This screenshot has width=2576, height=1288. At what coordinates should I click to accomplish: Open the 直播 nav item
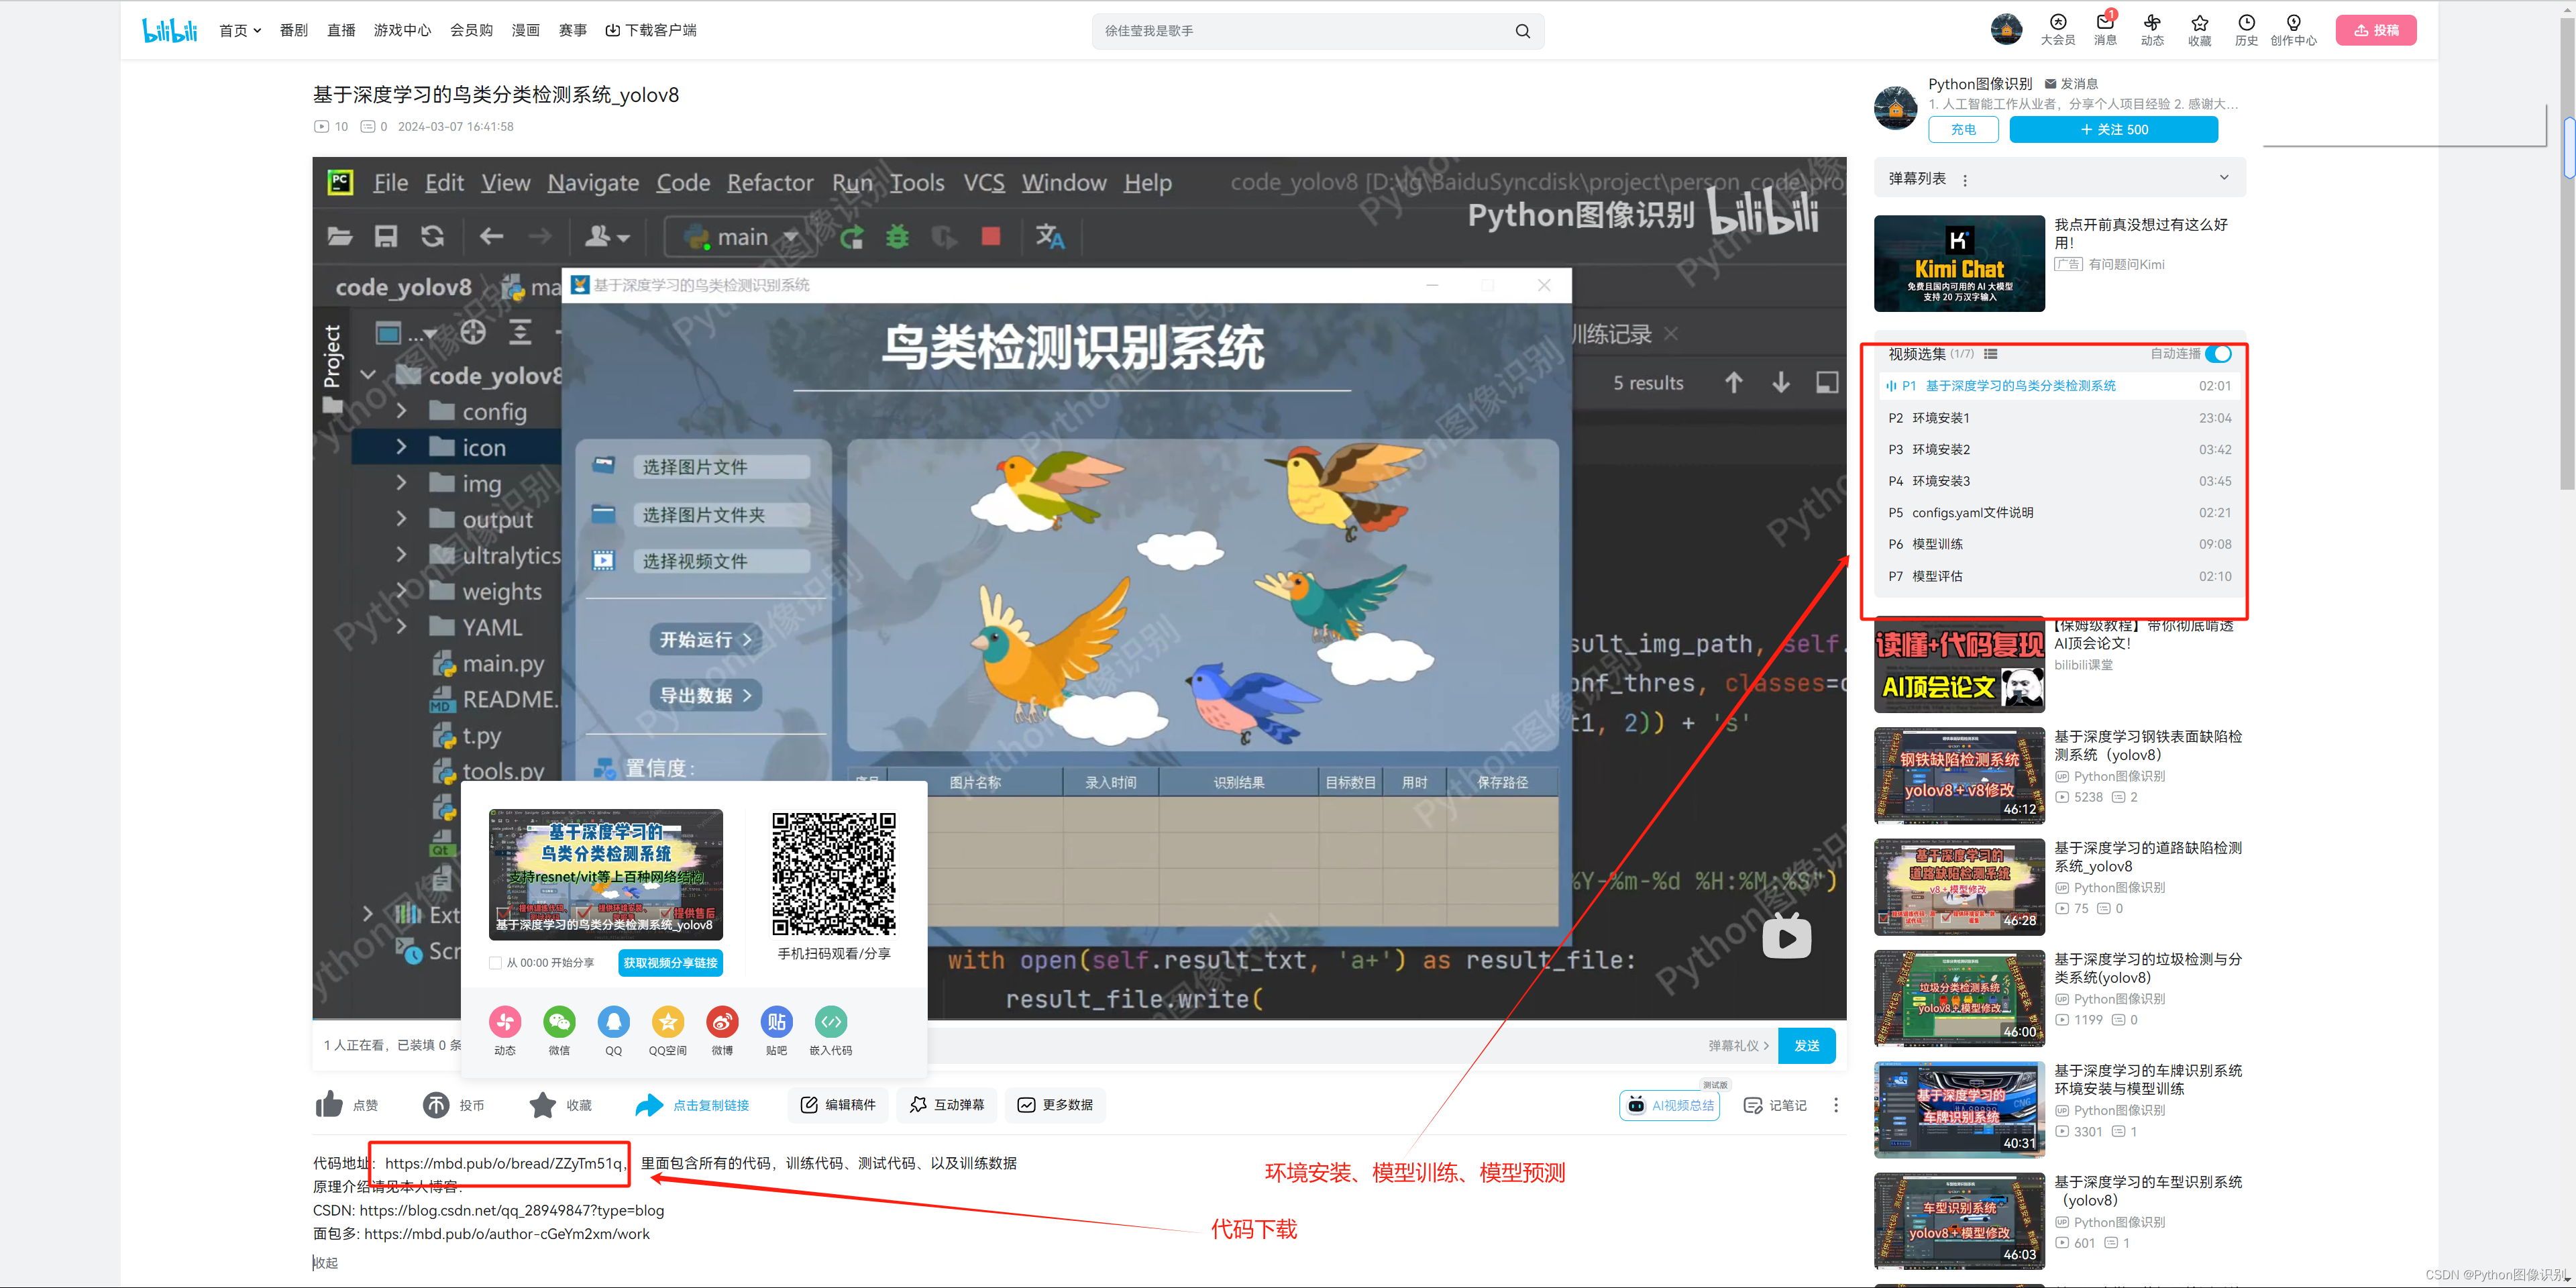[x=341, y=30]
